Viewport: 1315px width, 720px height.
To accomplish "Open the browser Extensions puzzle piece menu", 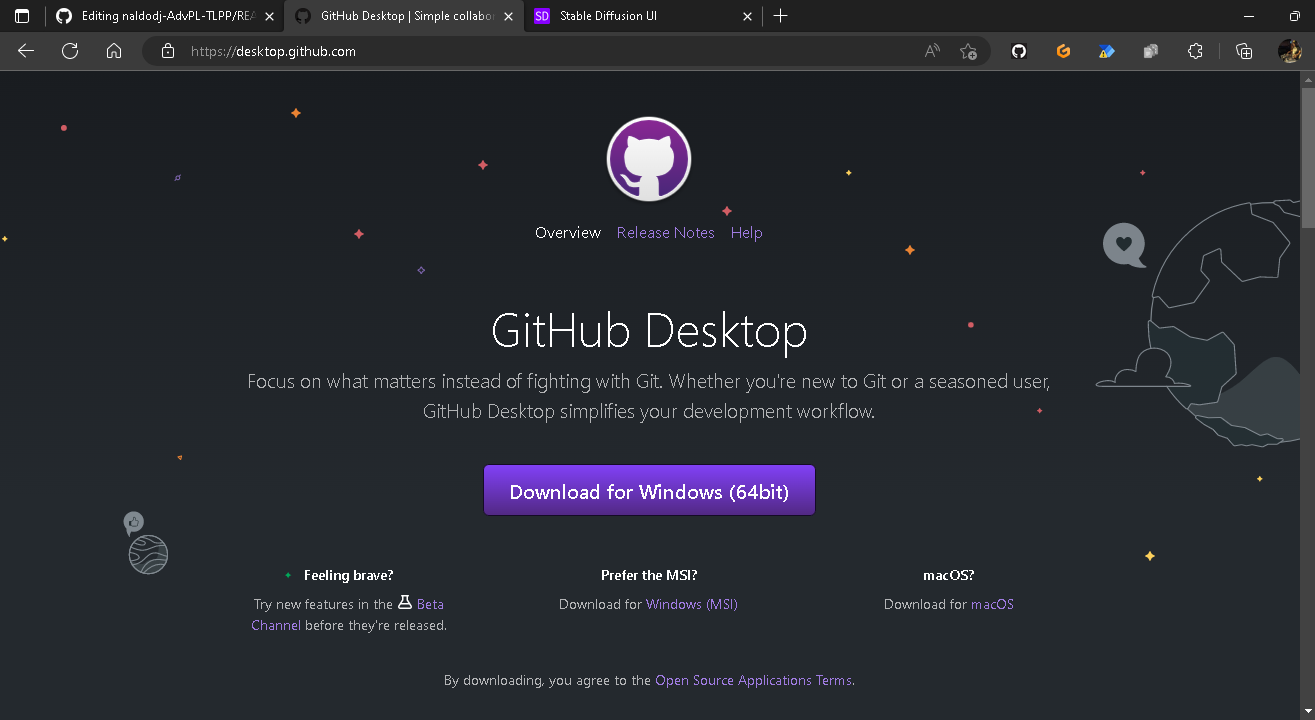I will 1195,50.
